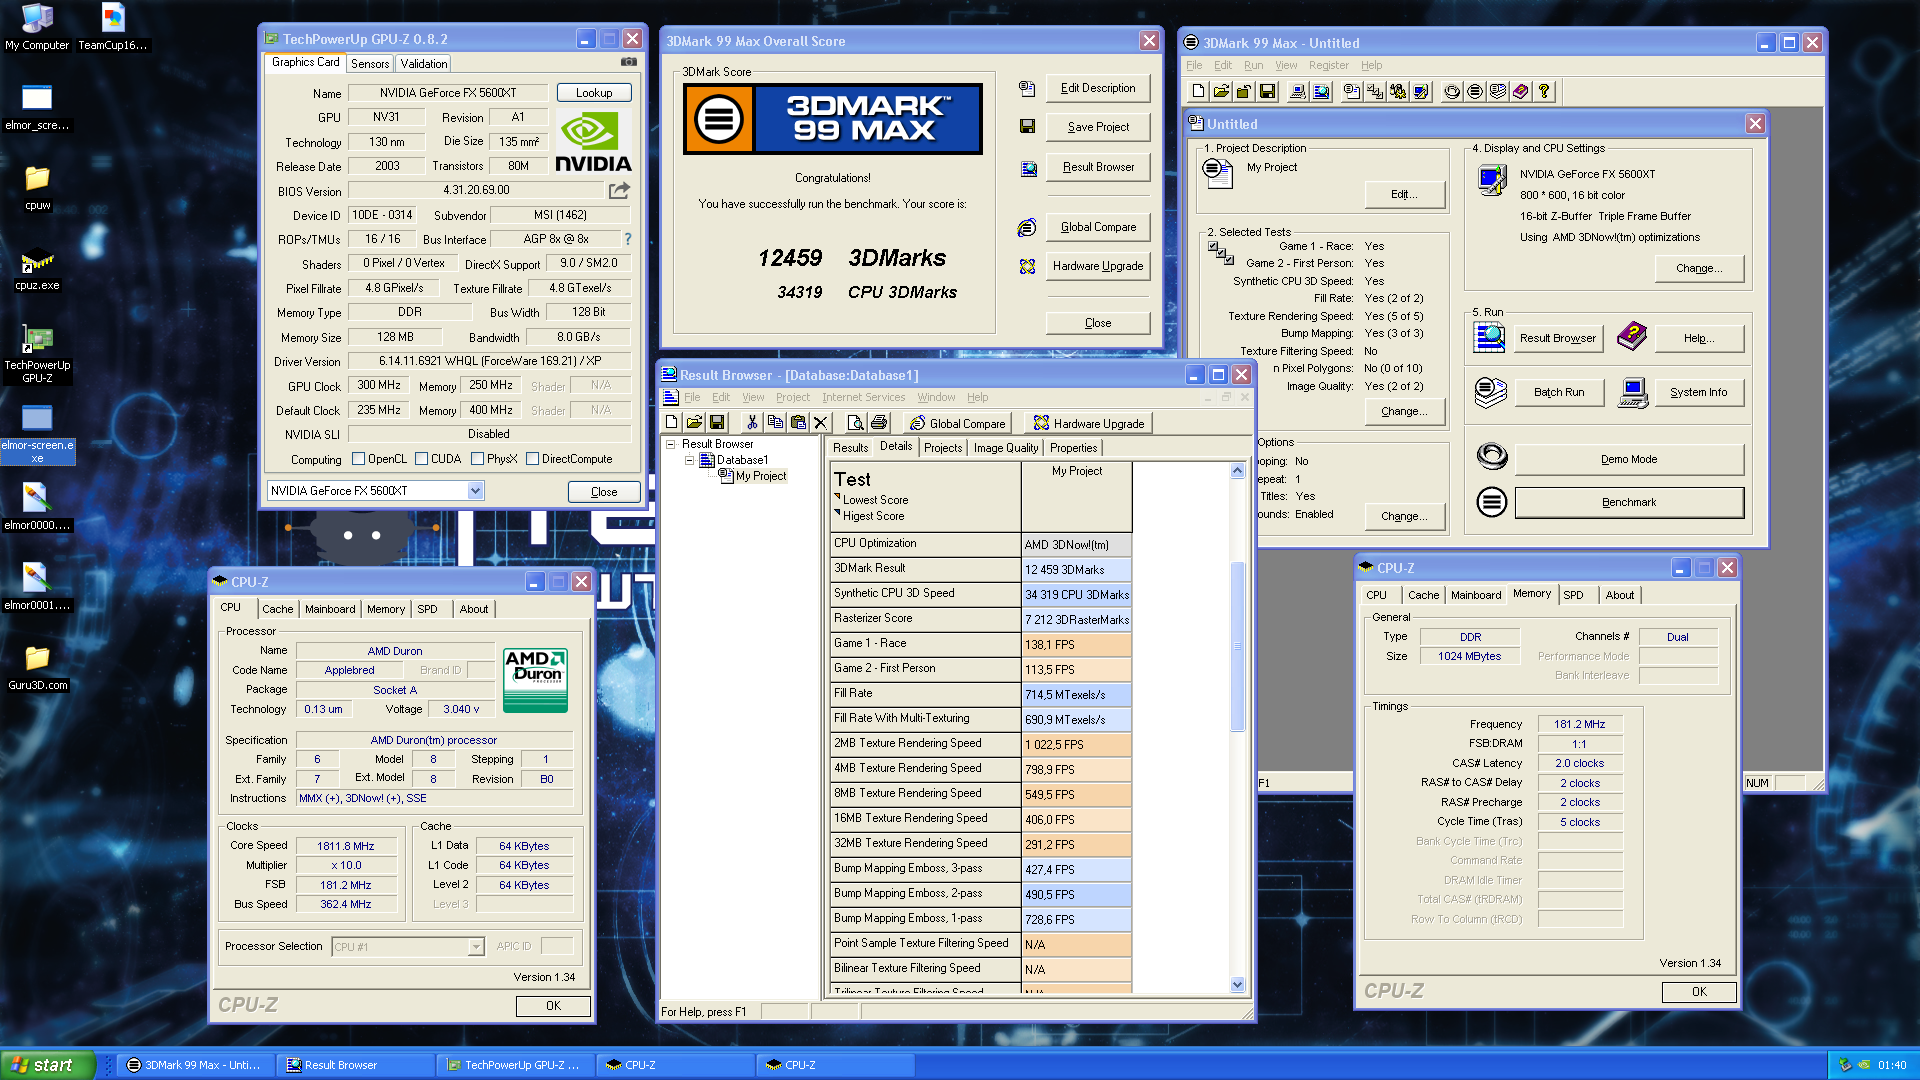
Task: Tick the DirectCompute checkbox in GPU-Z
Action: pyautogui.click(x=533, y=459)
